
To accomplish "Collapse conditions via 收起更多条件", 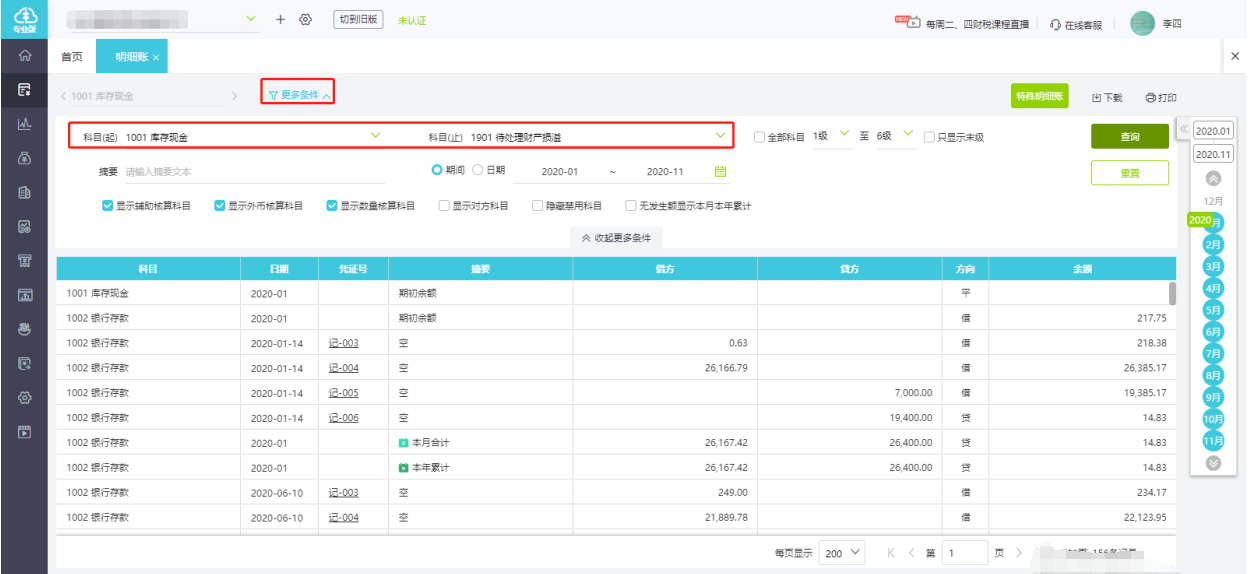I will pos(616,238).
